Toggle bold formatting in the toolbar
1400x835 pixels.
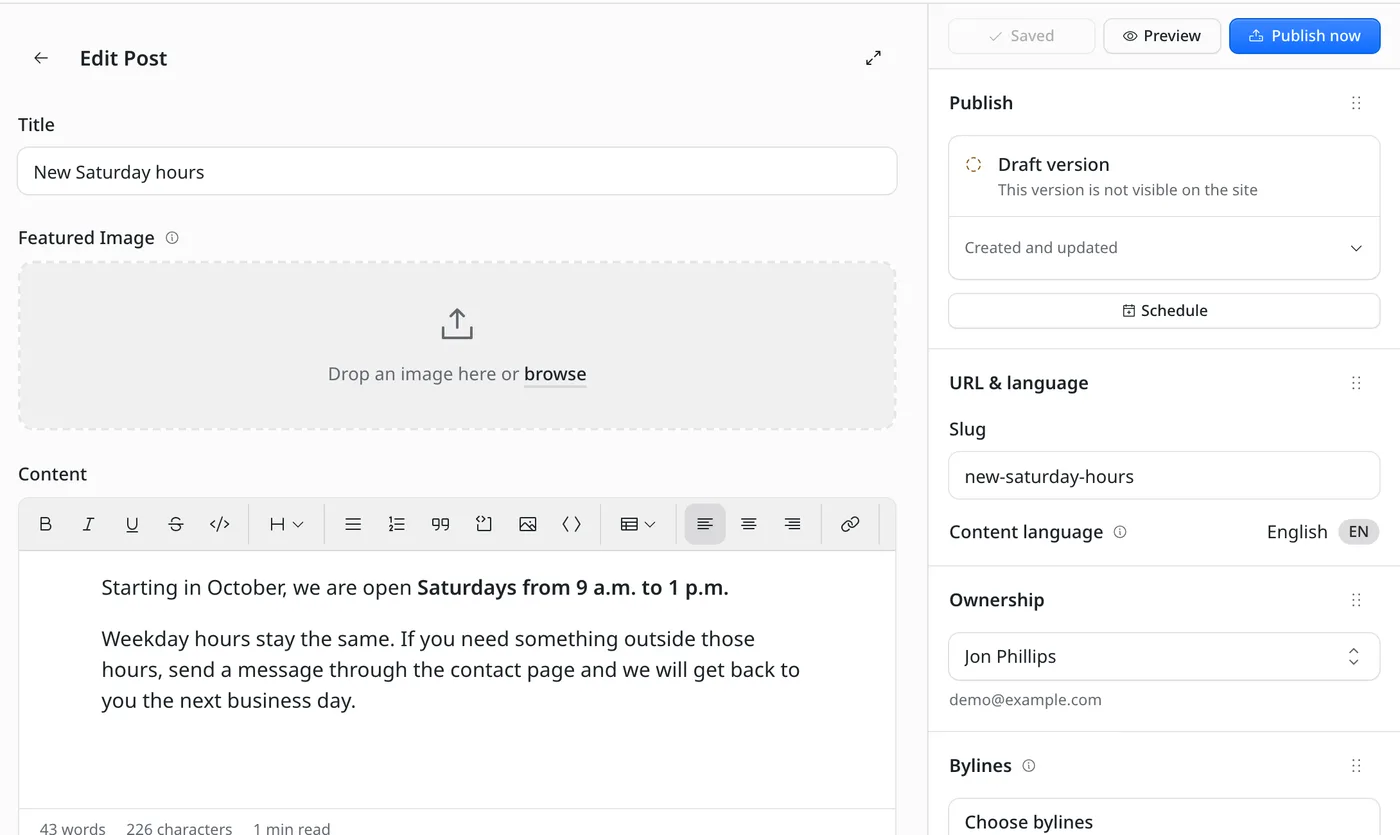tap(45, 524)
